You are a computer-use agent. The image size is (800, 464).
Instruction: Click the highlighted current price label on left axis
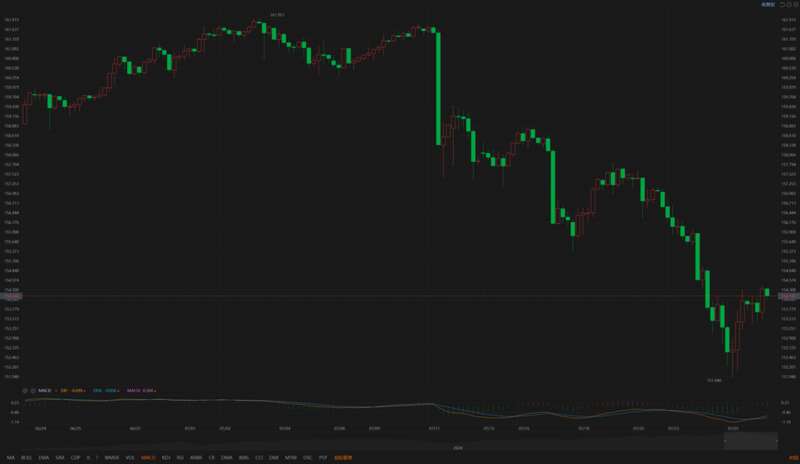tap(11, 296)
